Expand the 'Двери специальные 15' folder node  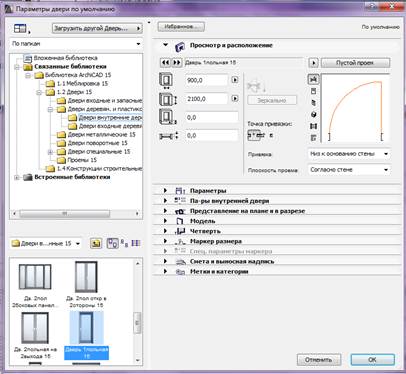click(x=50, y=152)
